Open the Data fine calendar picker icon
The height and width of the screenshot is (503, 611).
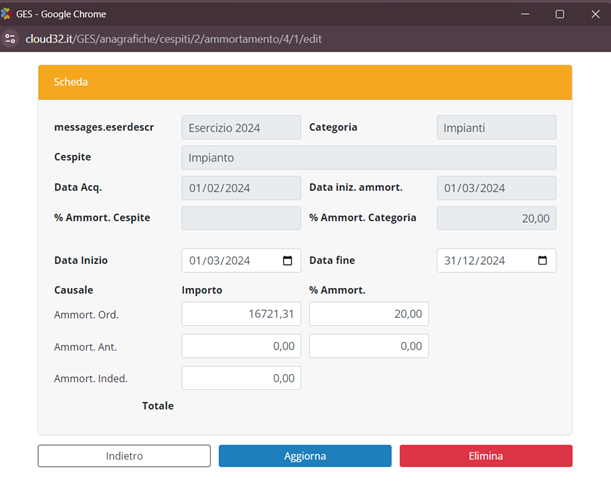pyautogui.click(x=543, y=261)
